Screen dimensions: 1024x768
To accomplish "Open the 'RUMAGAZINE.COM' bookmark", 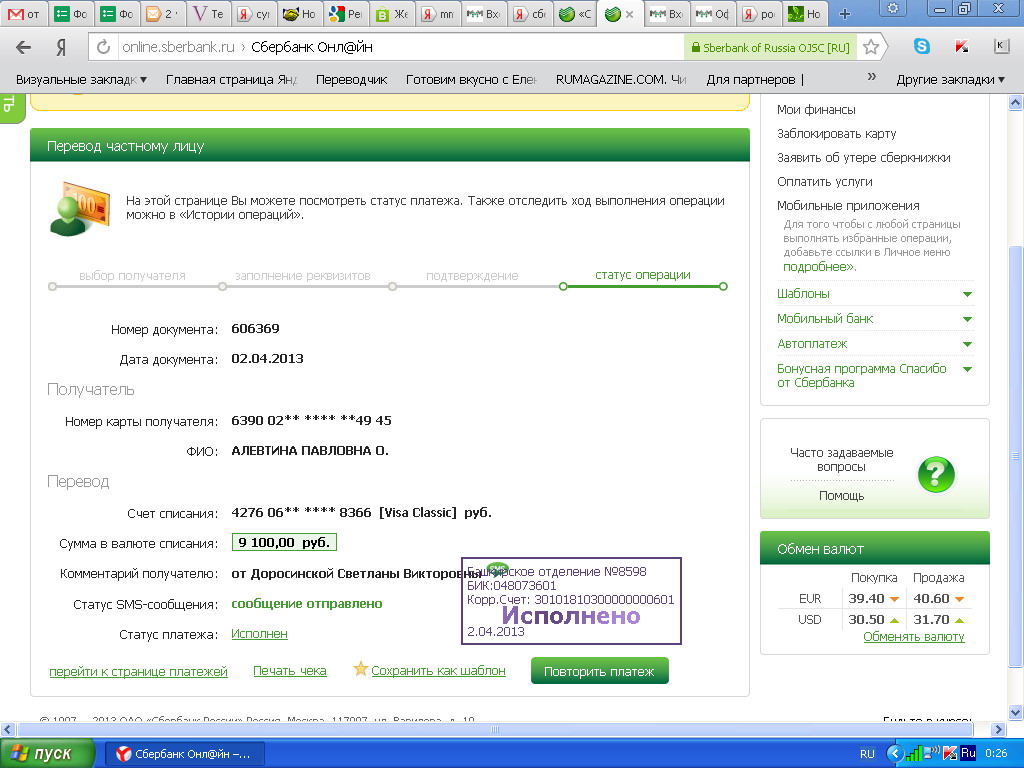I will pyautogui.click(x=621, y=80).
